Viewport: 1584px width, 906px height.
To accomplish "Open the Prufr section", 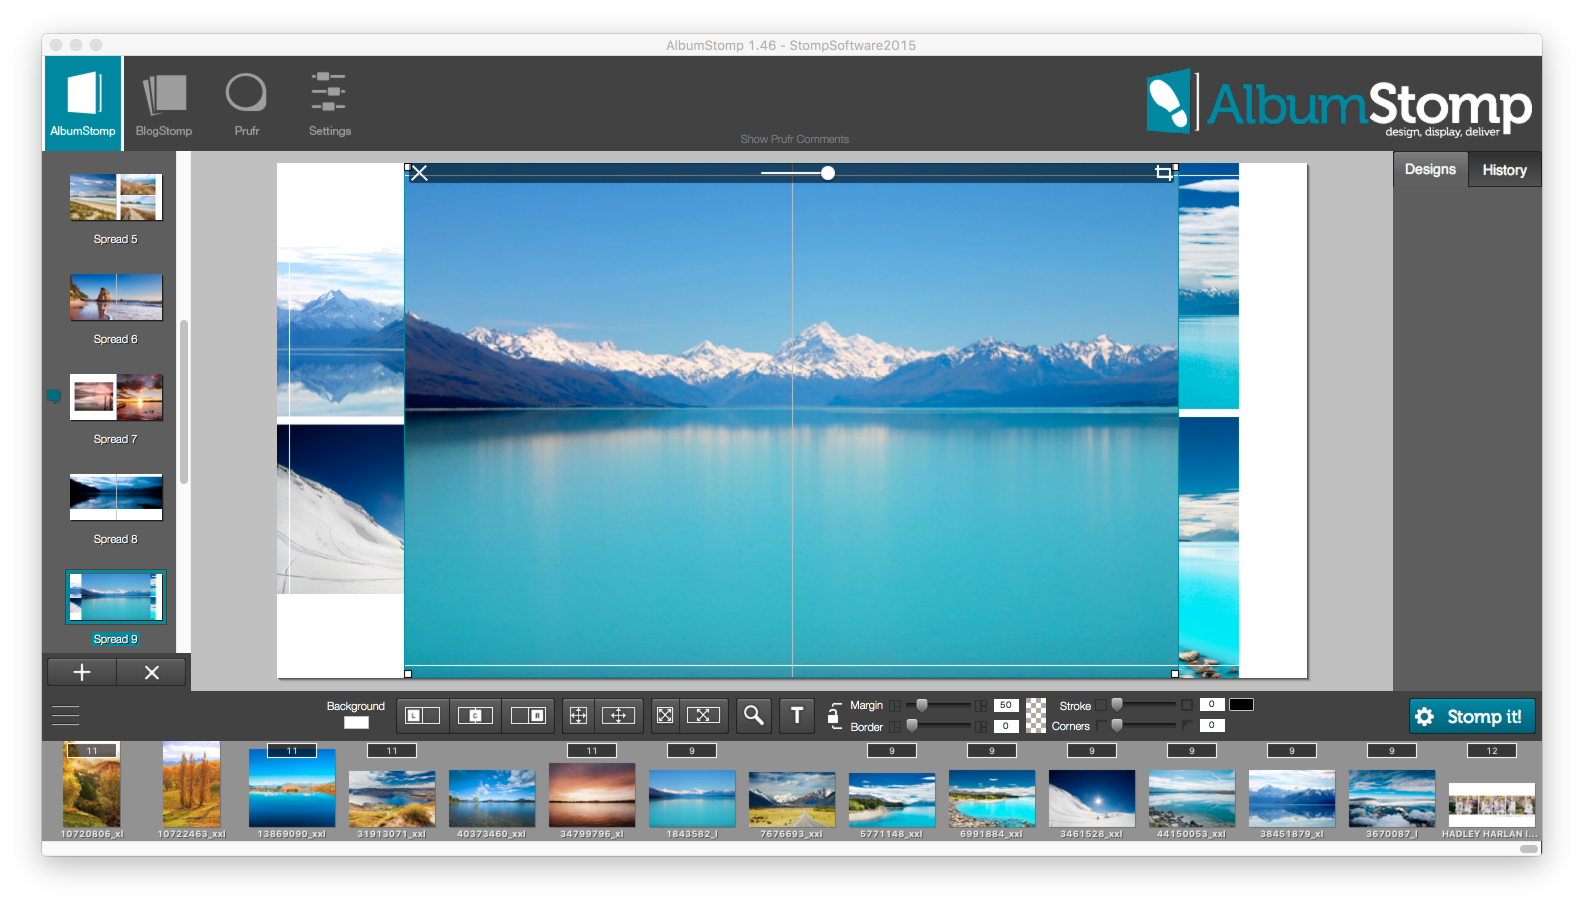I will click(x=246, y=103).
